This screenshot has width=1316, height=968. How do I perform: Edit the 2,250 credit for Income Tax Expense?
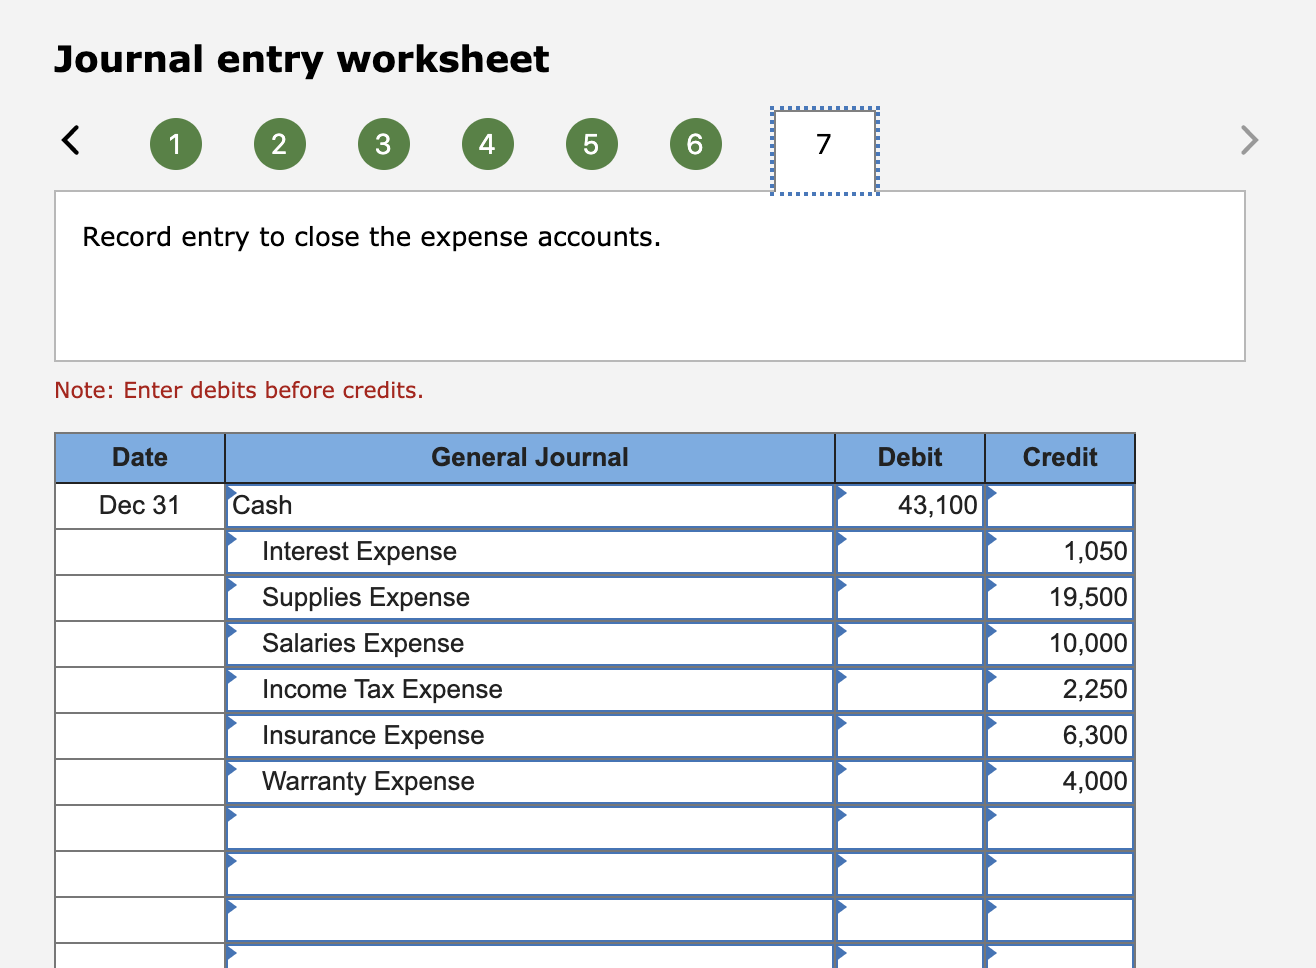pos(1060,690)
